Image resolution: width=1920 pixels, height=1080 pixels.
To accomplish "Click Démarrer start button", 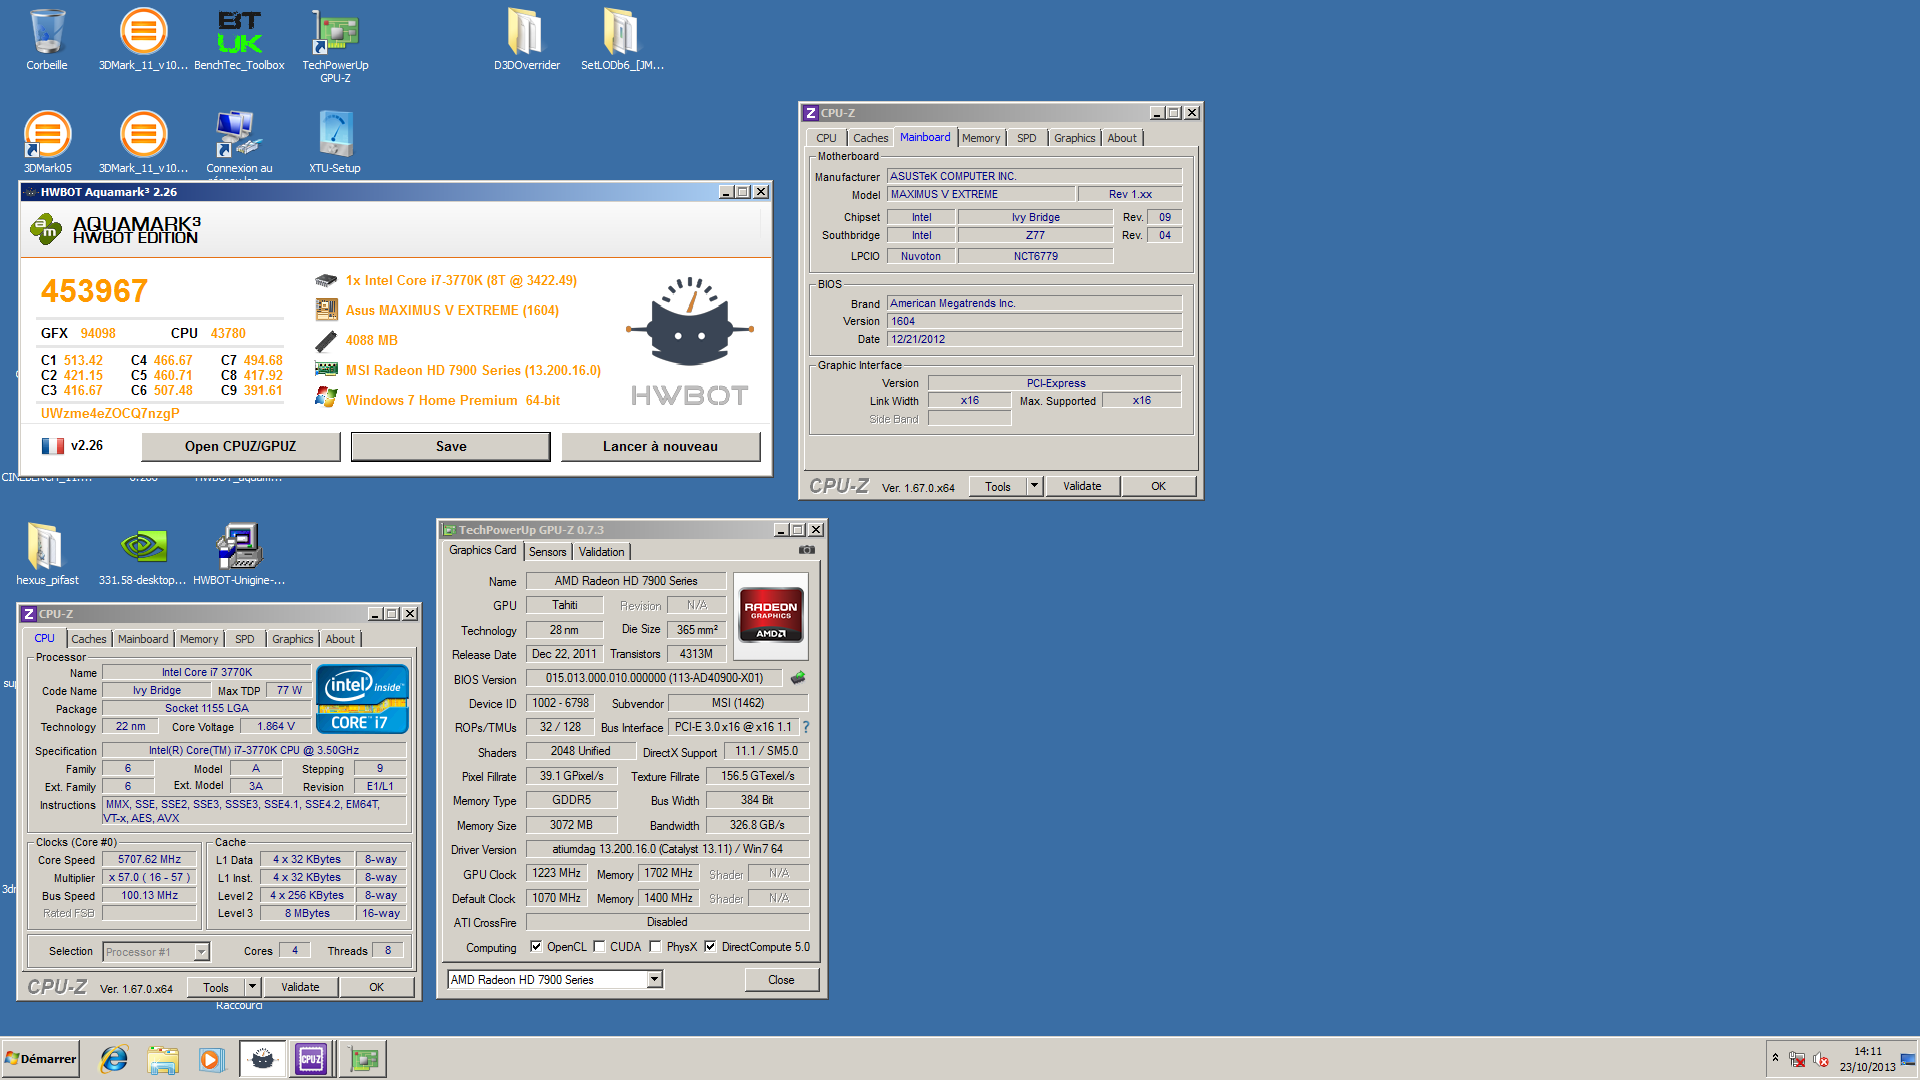I will point(41,1059).
